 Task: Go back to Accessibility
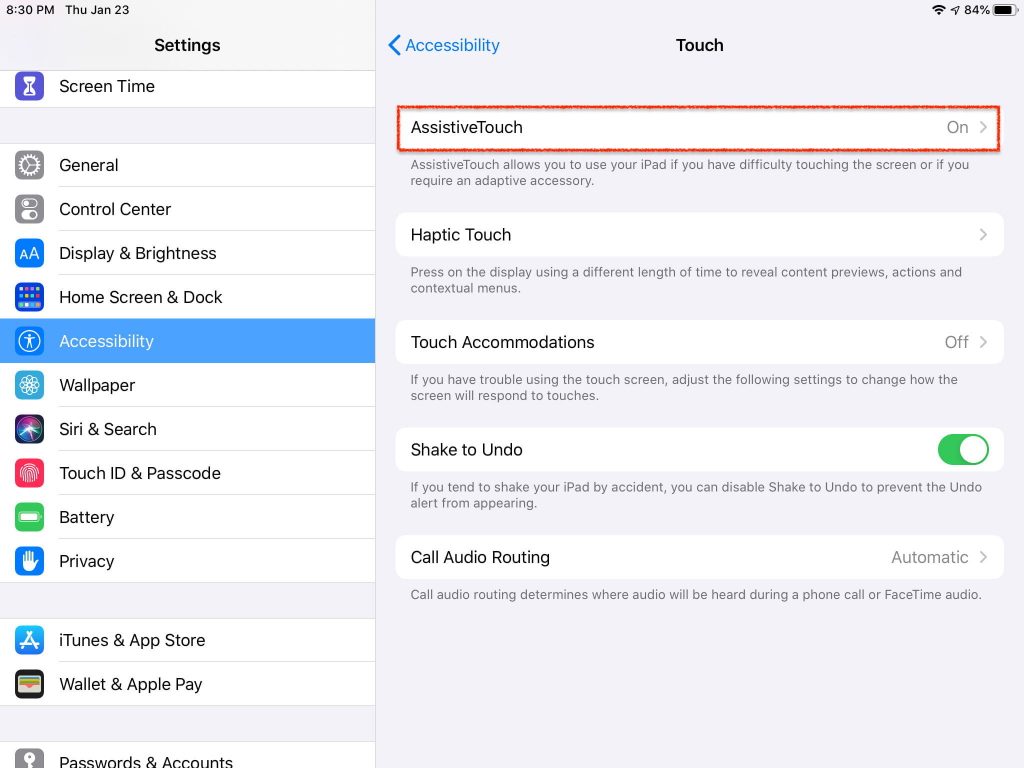[x=444, y=45]
